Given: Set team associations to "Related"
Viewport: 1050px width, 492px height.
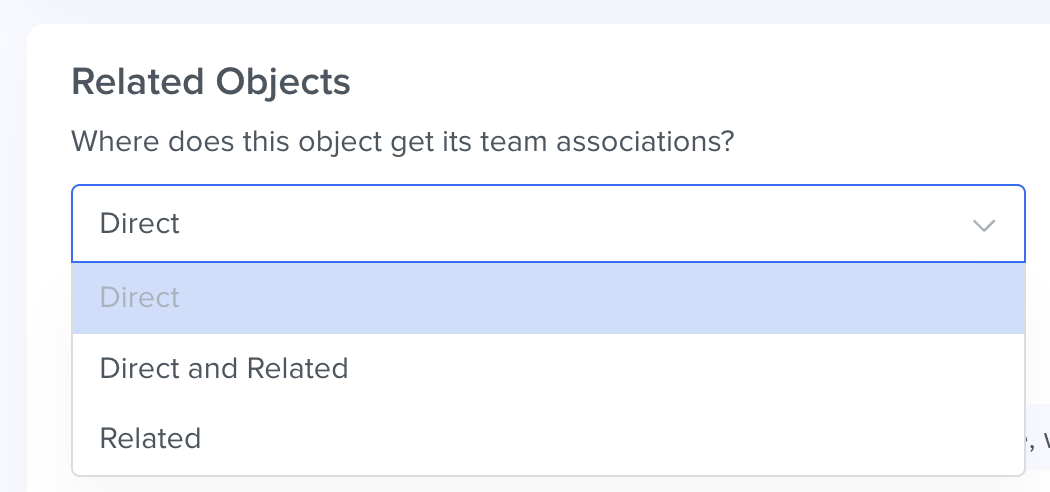Looking at the screenshot, I should [x=150, y=438].
